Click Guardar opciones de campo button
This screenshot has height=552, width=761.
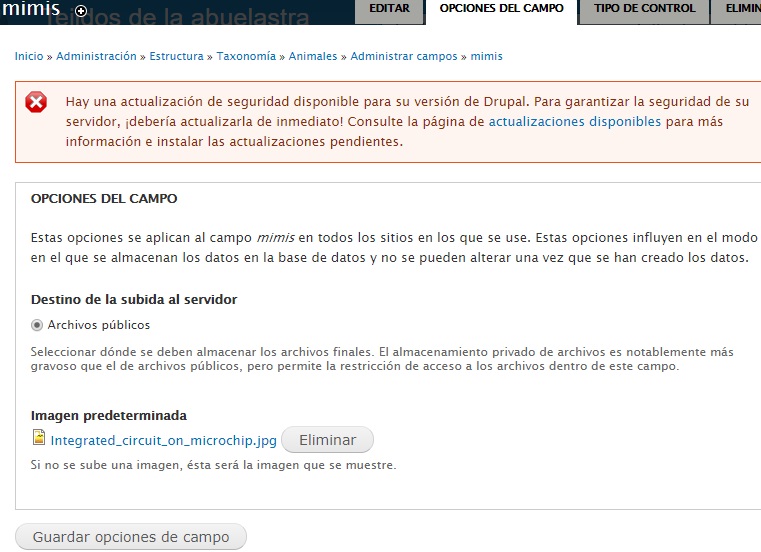(131, 537)
